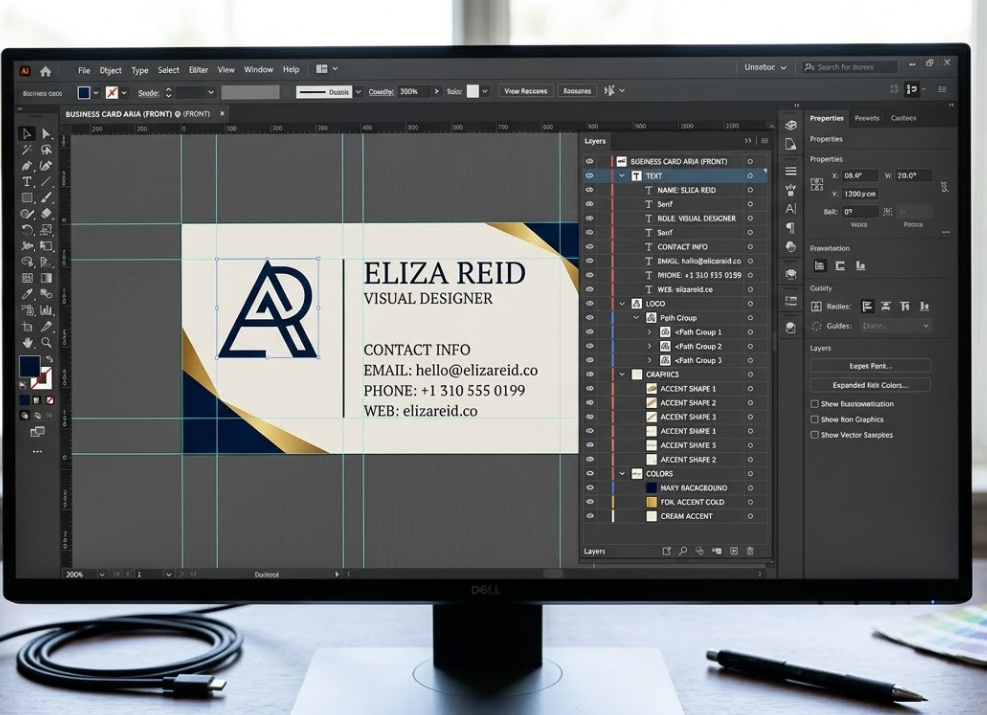Open the Align panel icon on right sidebar
The width and height of the screenshot is (987, 715).
coord(793,171)
